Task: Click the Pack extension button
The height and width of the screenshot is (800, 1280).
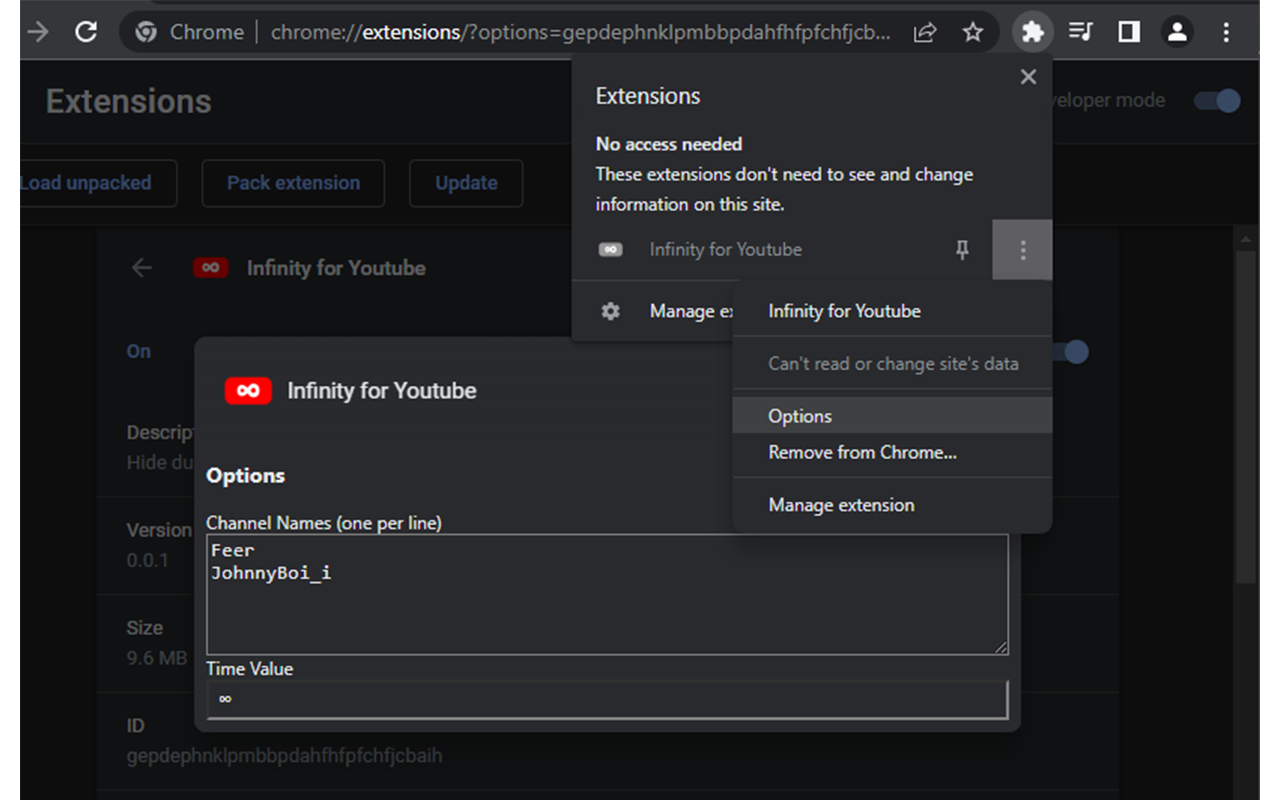Action: coord(293,183)
